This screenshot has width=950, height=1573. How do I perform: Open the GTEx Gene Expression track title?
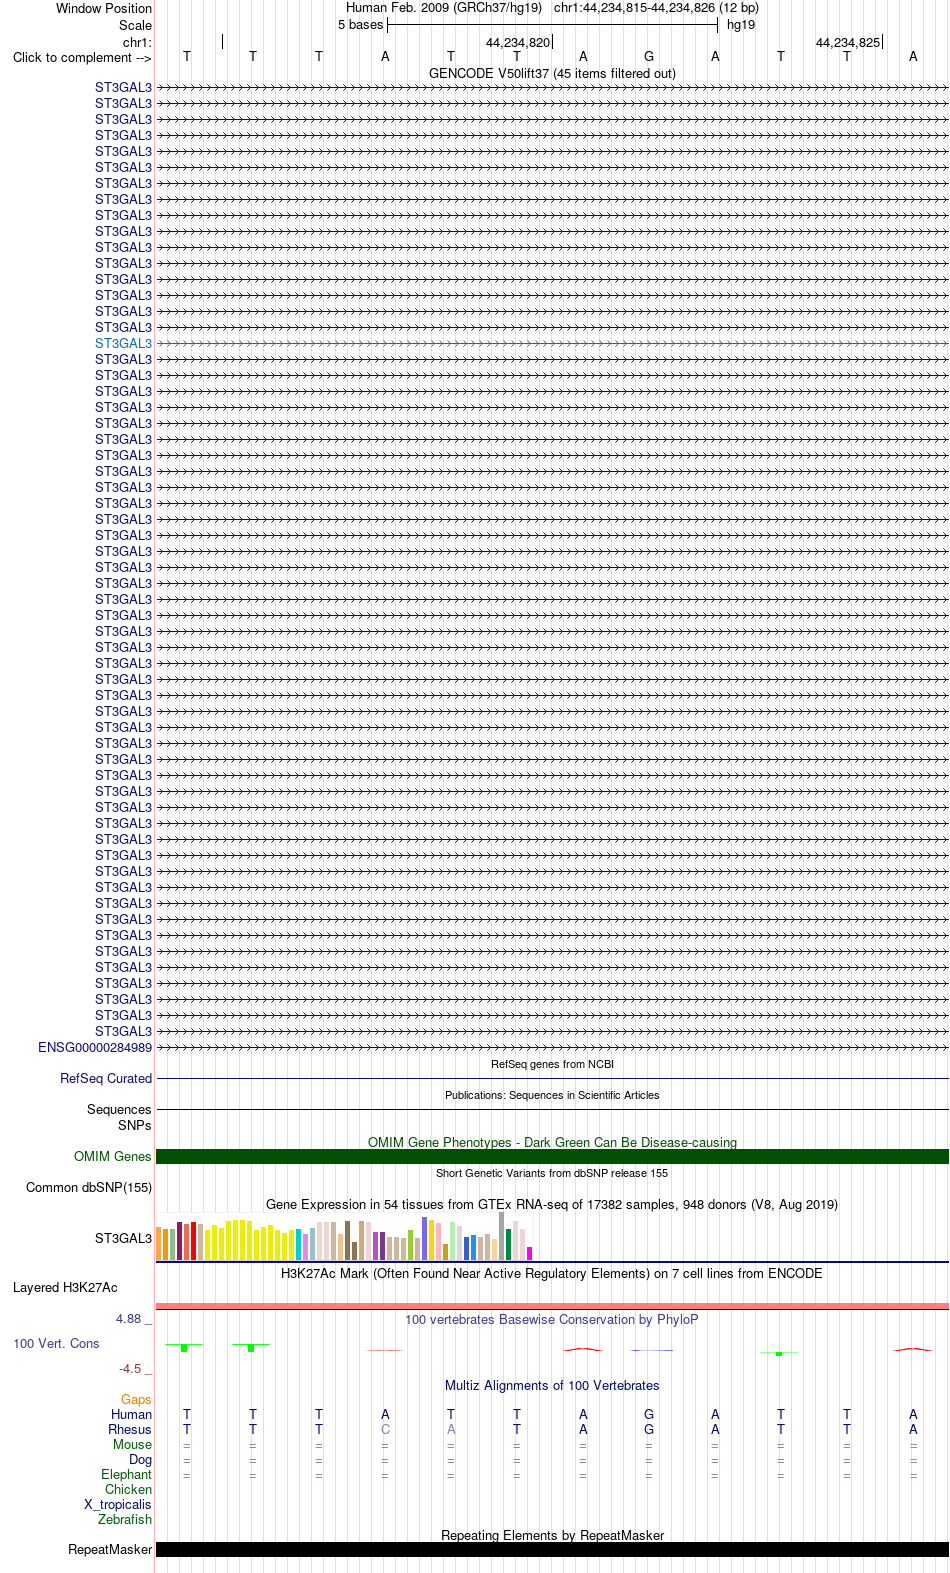coord(552,1204)
